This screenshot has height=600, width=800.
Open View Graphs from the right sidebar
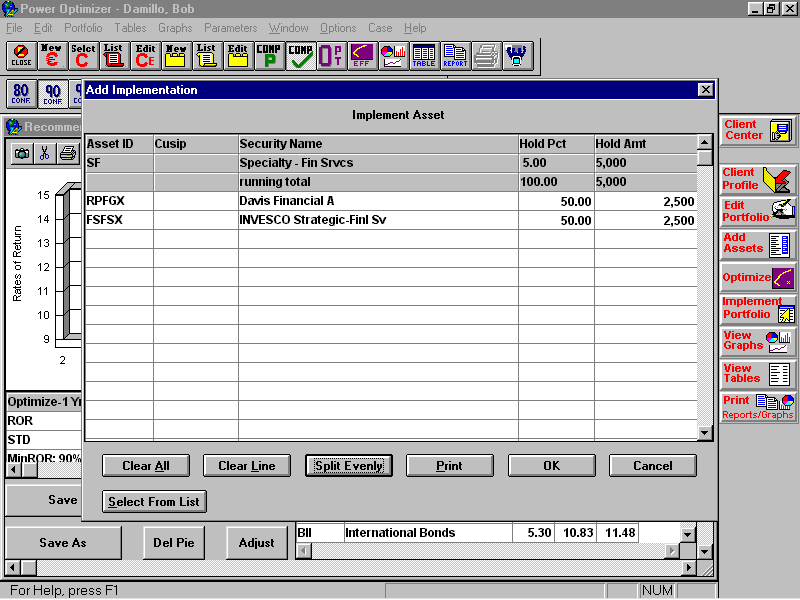click(758, 342)
